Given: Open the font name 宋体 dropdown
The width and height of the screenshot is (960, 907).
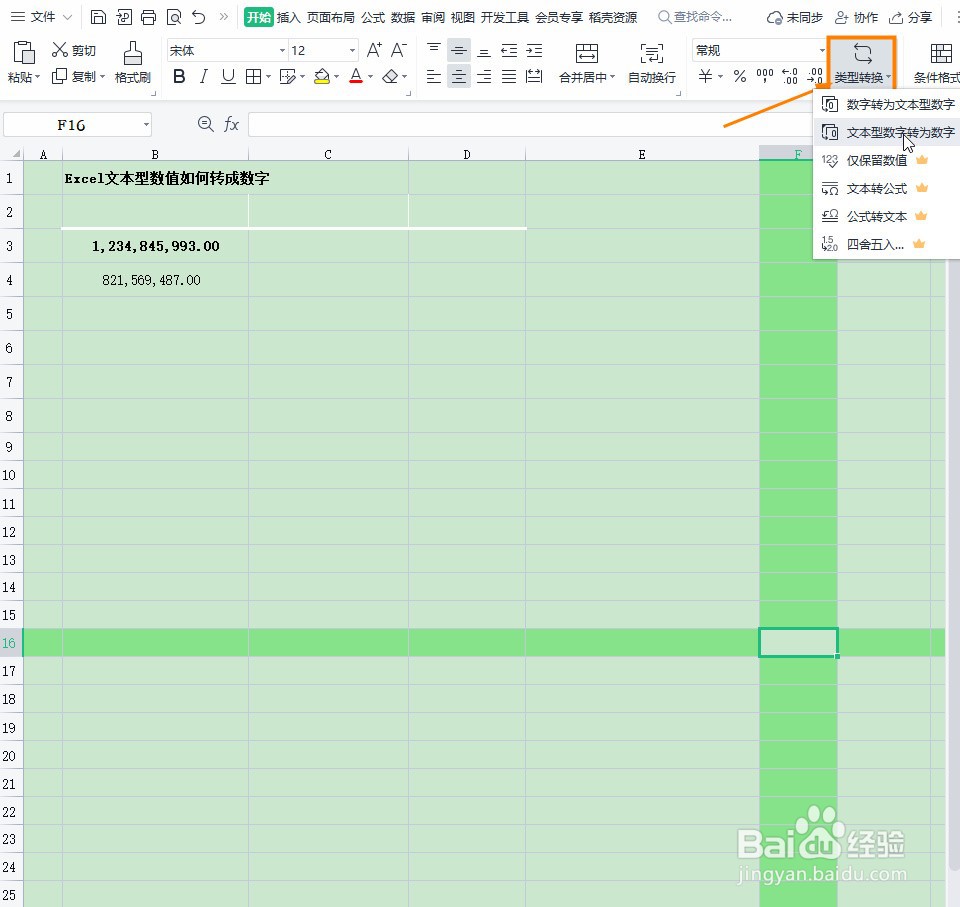Looking at the screenshot, I should coord(282,50).
